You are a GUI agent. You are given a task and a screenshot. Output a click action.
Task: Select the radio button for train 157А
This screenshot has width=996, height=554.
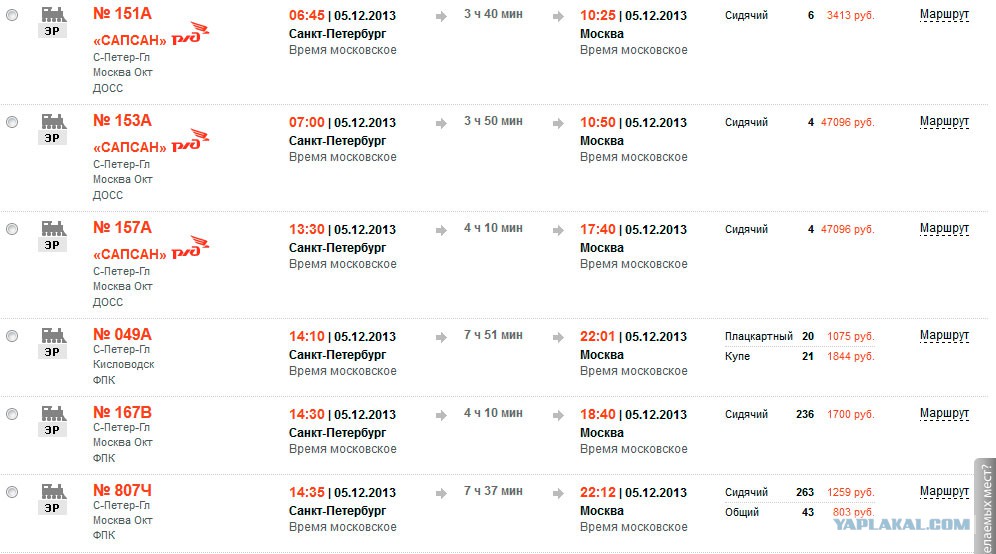tap(12, 229)
